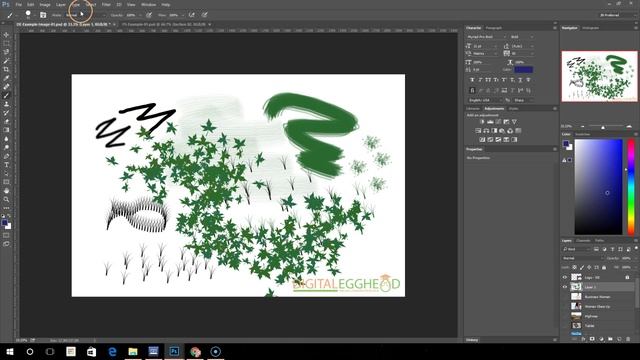The height and width of the screenshot is (360, 640).
Task: Add a Curves adjustment
Action: [x=498, y=122]
